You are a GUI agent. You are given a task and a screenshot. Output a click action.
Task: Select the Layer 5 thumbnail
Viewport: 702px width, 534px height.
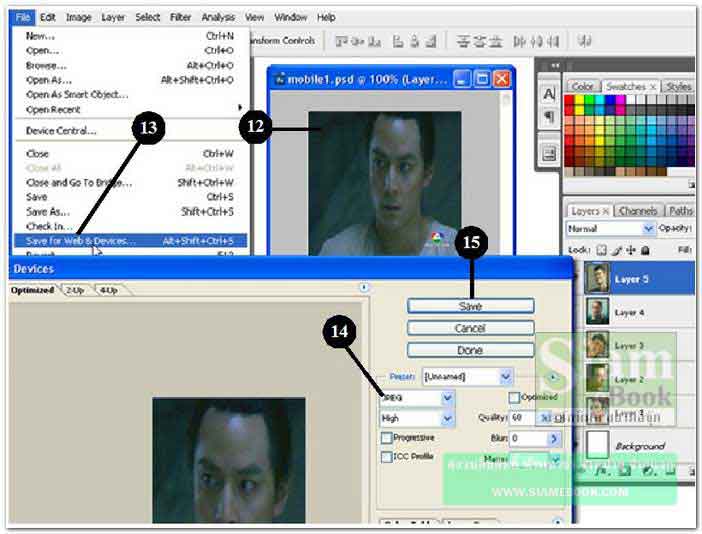[x=597, y=278]
